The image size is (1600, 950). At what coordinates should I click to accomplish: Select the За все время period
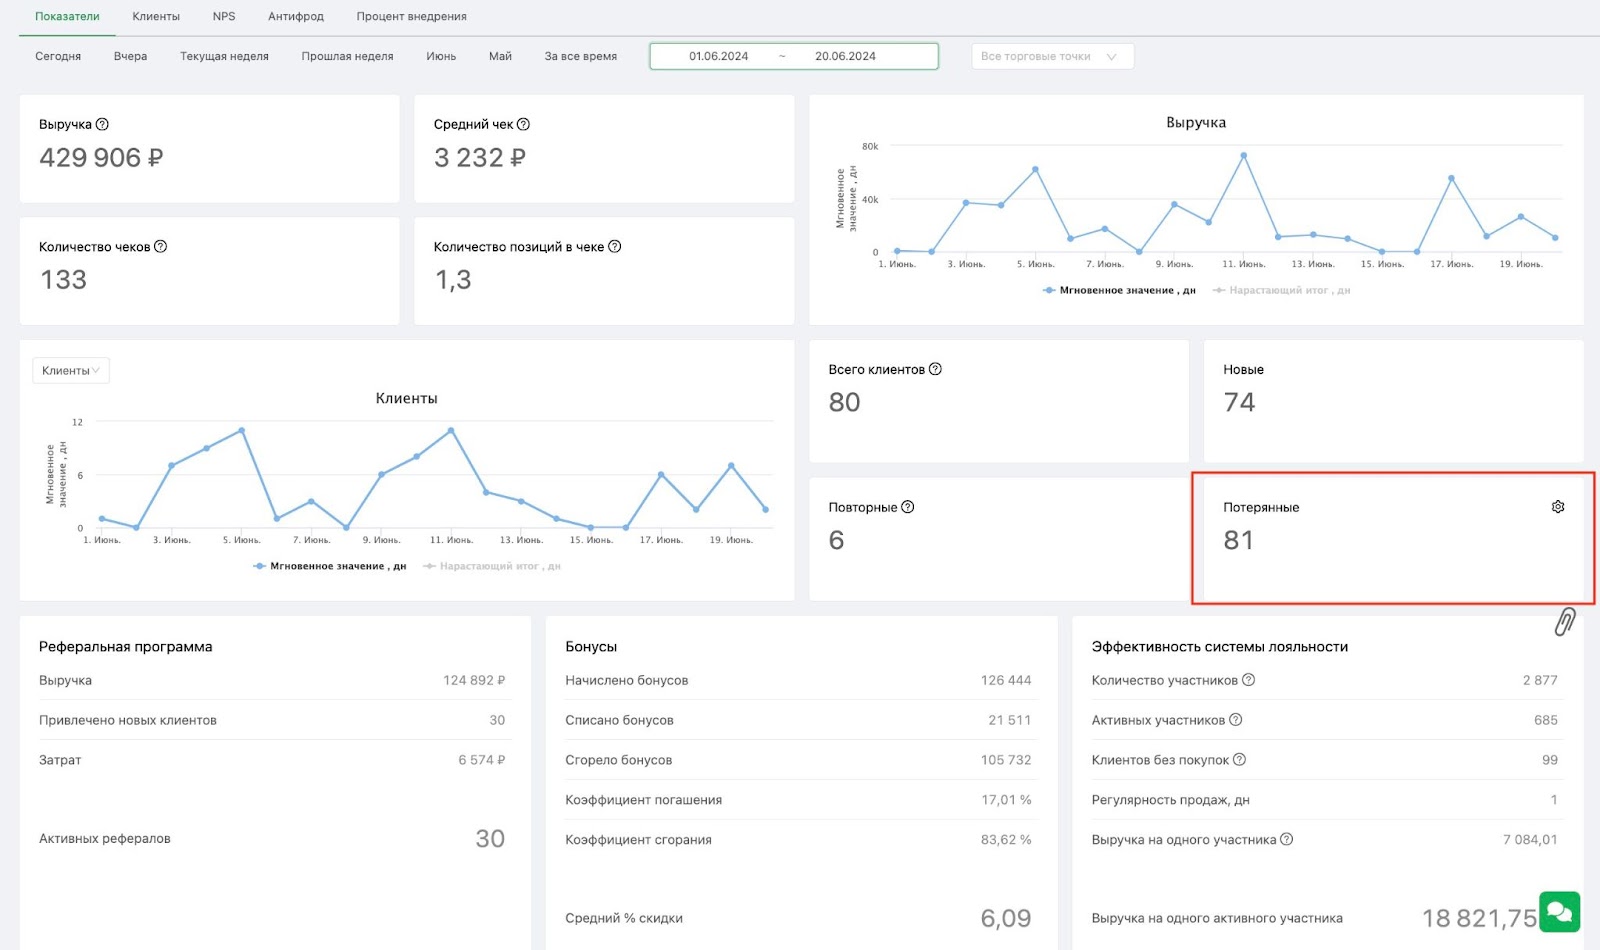580,56
